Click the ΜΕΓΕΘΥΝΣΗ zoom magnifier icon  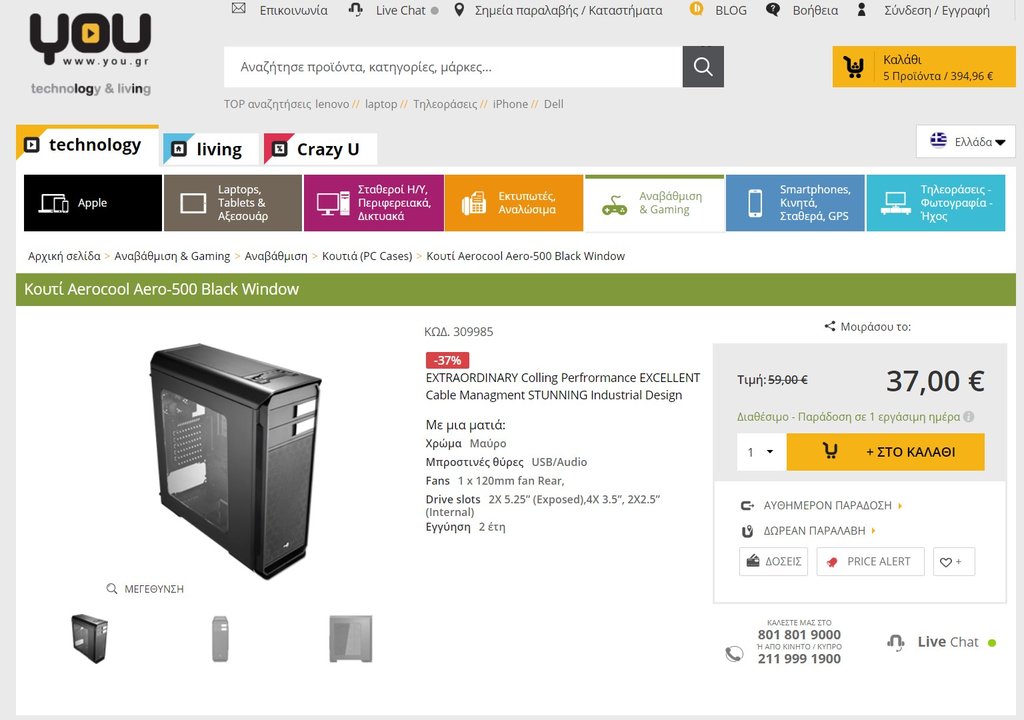click(112, 589)
